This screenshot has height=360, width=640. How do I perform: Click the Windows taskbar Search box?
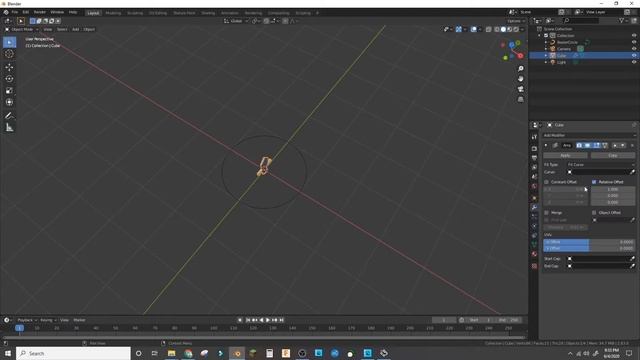point(73,353)
